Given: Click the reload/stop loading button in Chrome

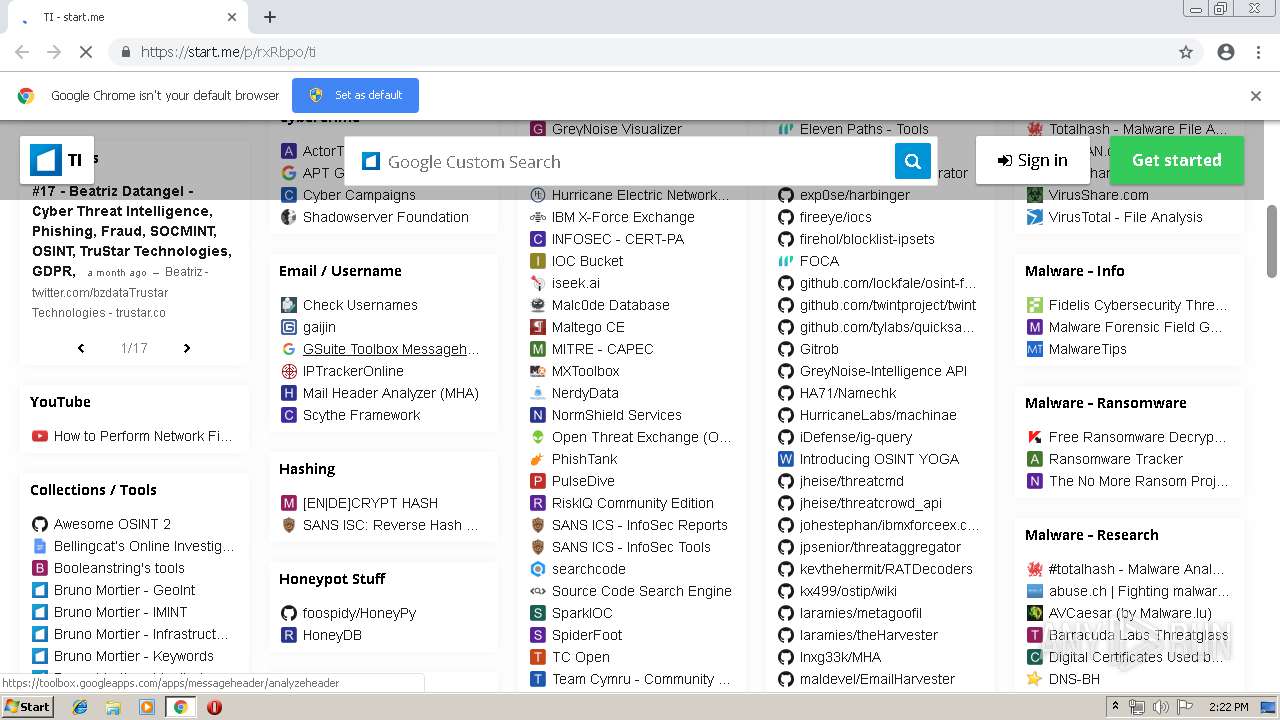Looking at the screenshot, I should tap(86, 52).
